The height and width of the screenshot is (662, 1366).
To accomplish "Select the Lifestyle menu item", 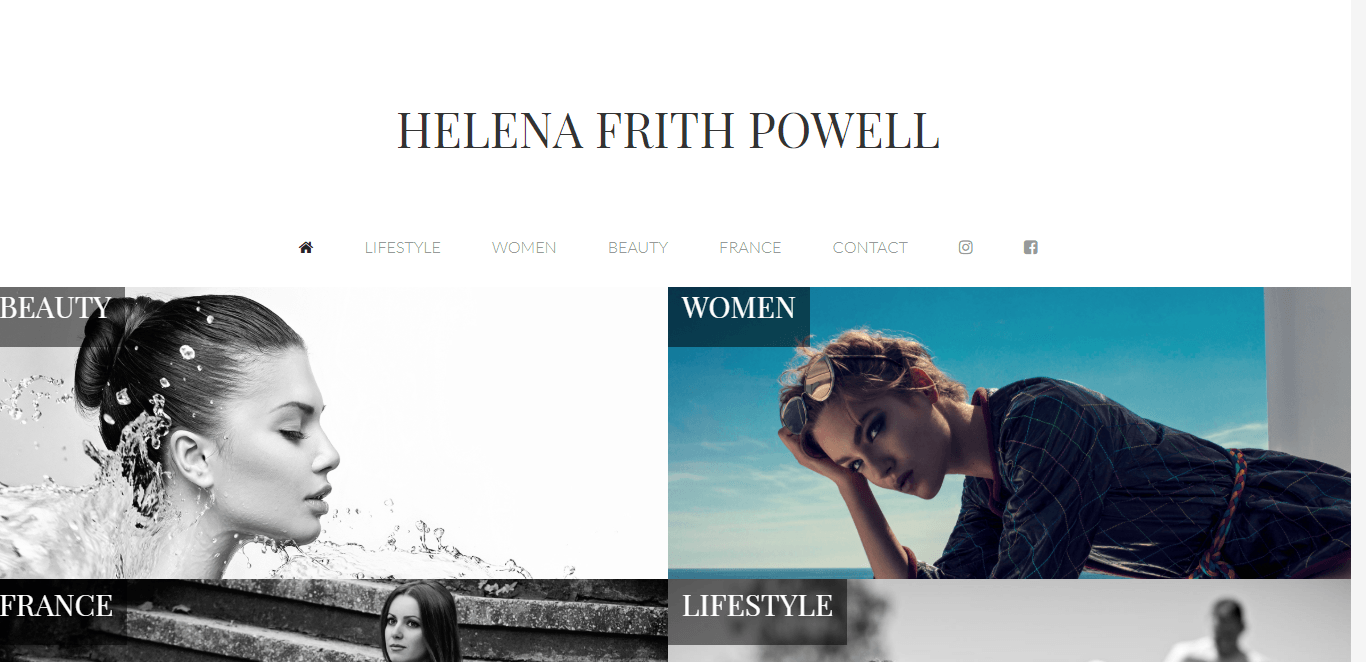I will pyautogui.click(x=402, y=247).
